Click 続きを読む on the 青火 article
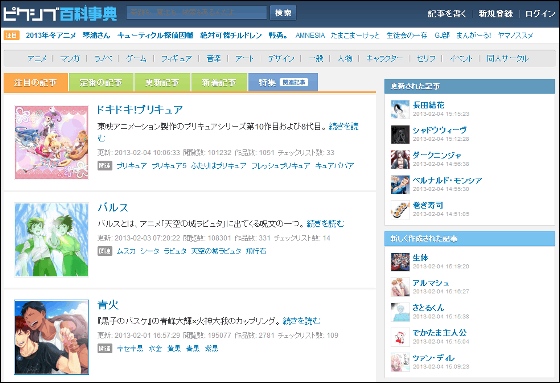This screenshot has height=383, width=560. (301, 321)
